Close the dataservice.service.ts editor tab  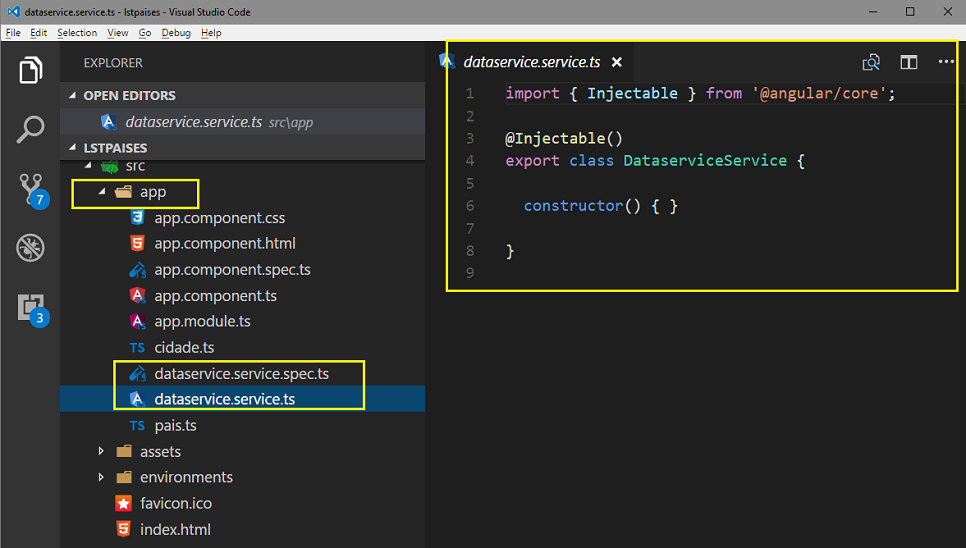pyautogui.click(x=617, y=62)
